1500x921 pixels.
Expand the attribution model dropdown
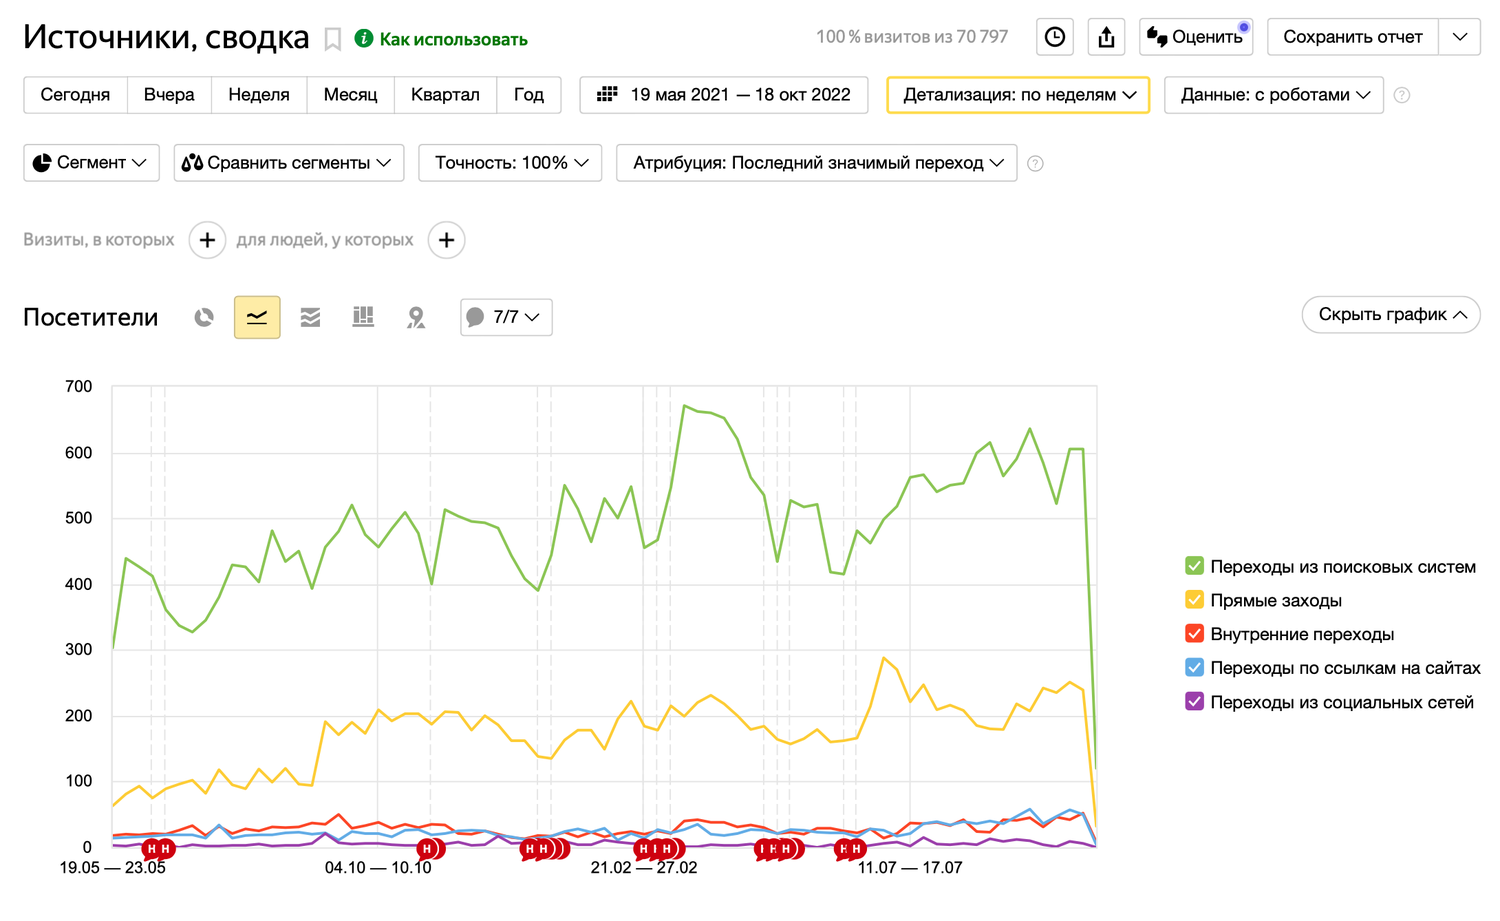tap(817, 163)
